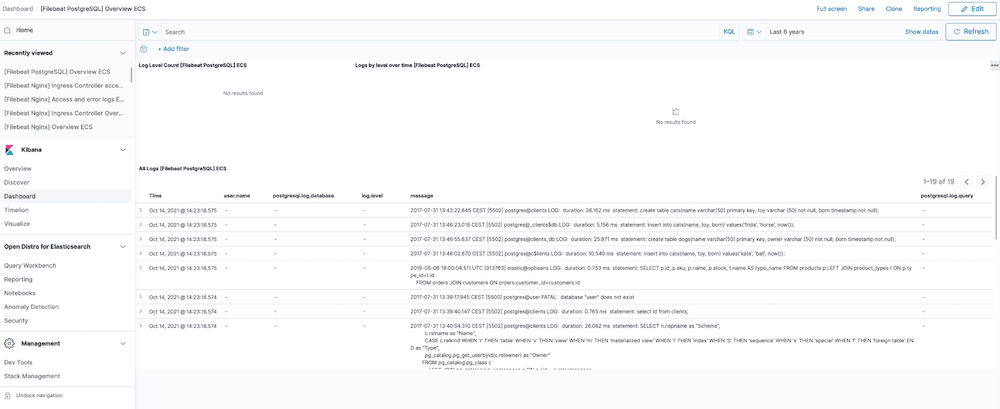
Task: Click the filter options circle icon
Action: 143,48
